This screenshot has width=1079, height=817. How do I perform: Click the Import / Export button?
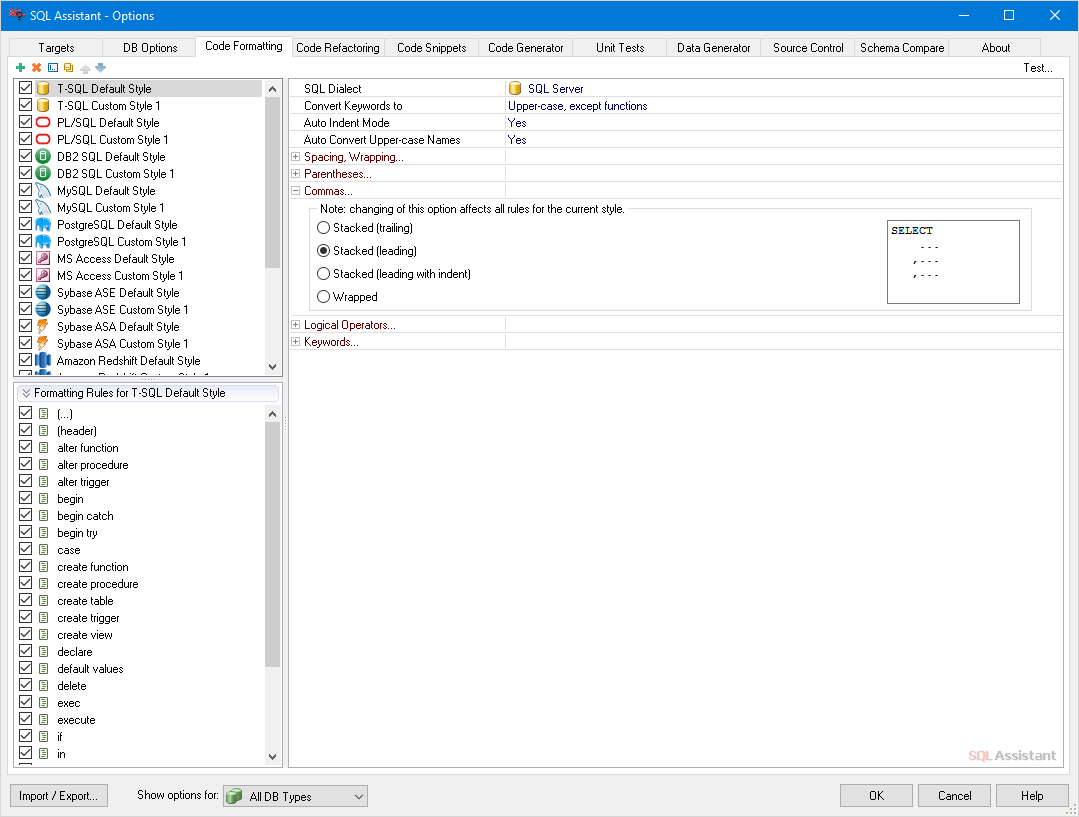[x=58, y=796]
